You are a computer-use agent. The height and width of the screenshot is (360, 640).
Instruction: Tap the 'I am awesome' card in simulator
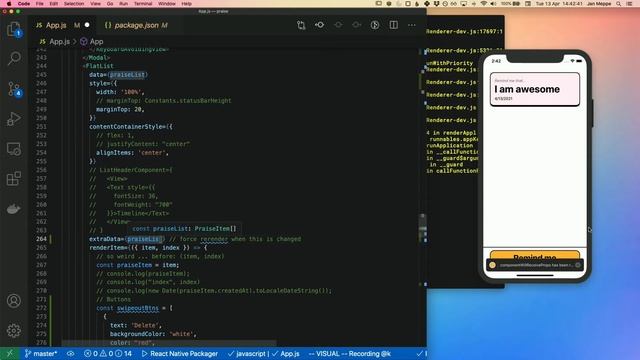click(x=535, y=89)
